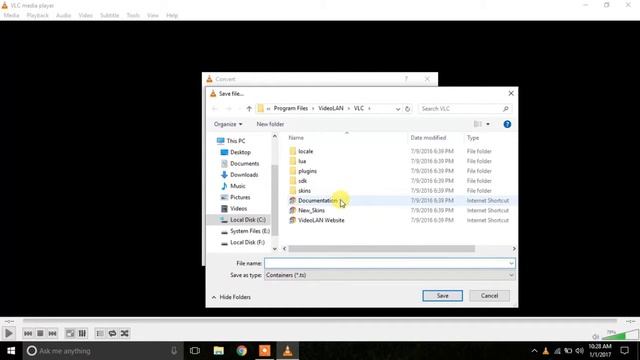Click the VLC Play button
Screen dimensions: 640x360
(x=9, y=333)
